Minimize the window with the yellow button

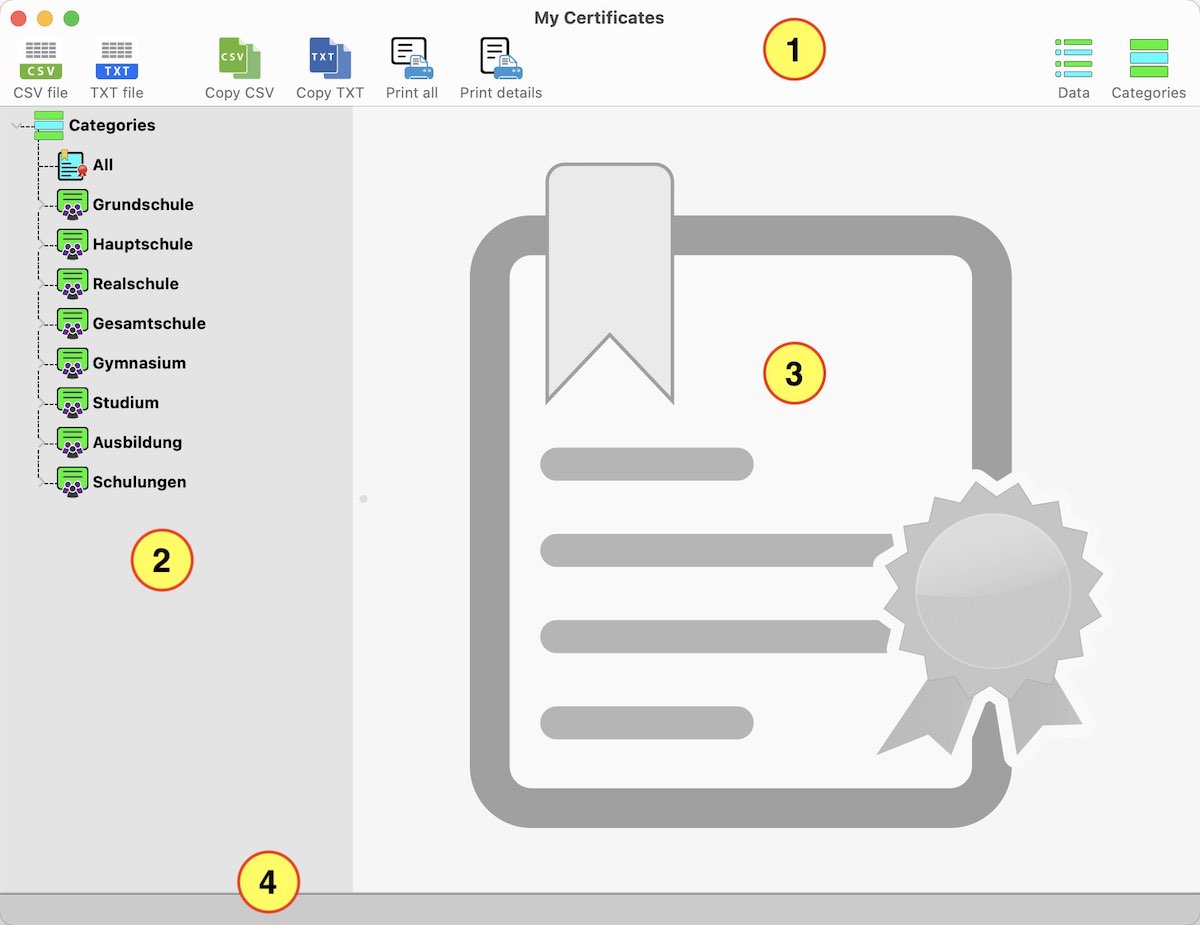point(44,18)
